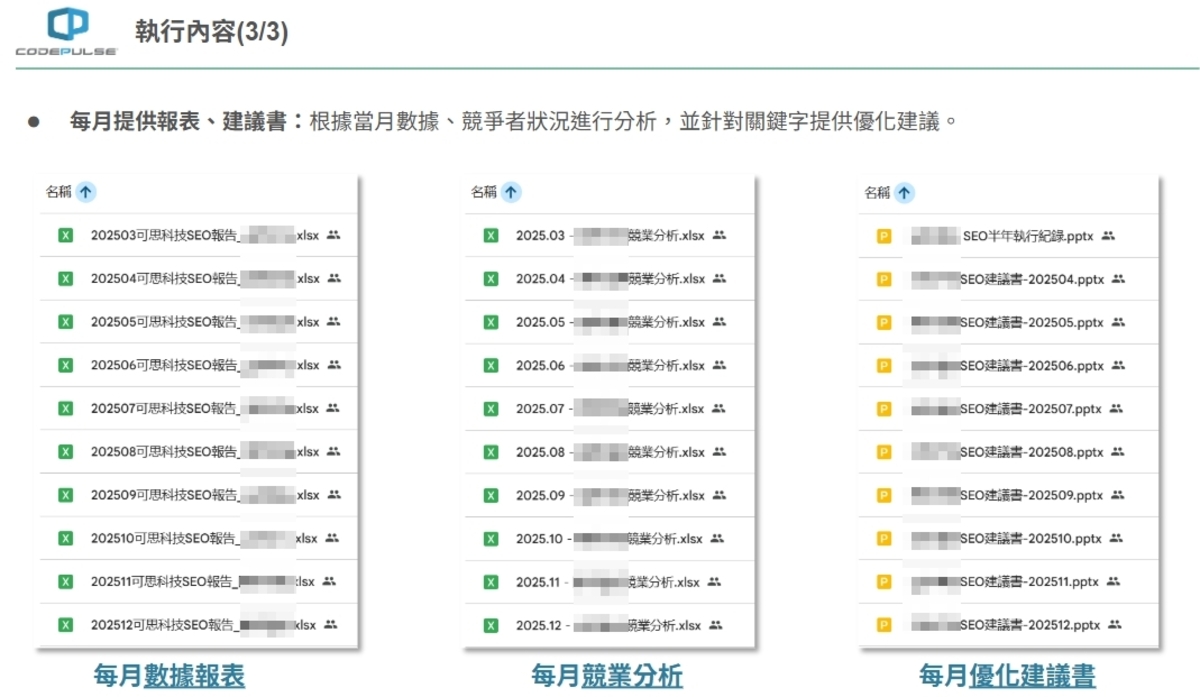Viewport: 1200px width, 697px height.
Task: Toggle sort arrow in the middle file list
Action: (511, 192)
